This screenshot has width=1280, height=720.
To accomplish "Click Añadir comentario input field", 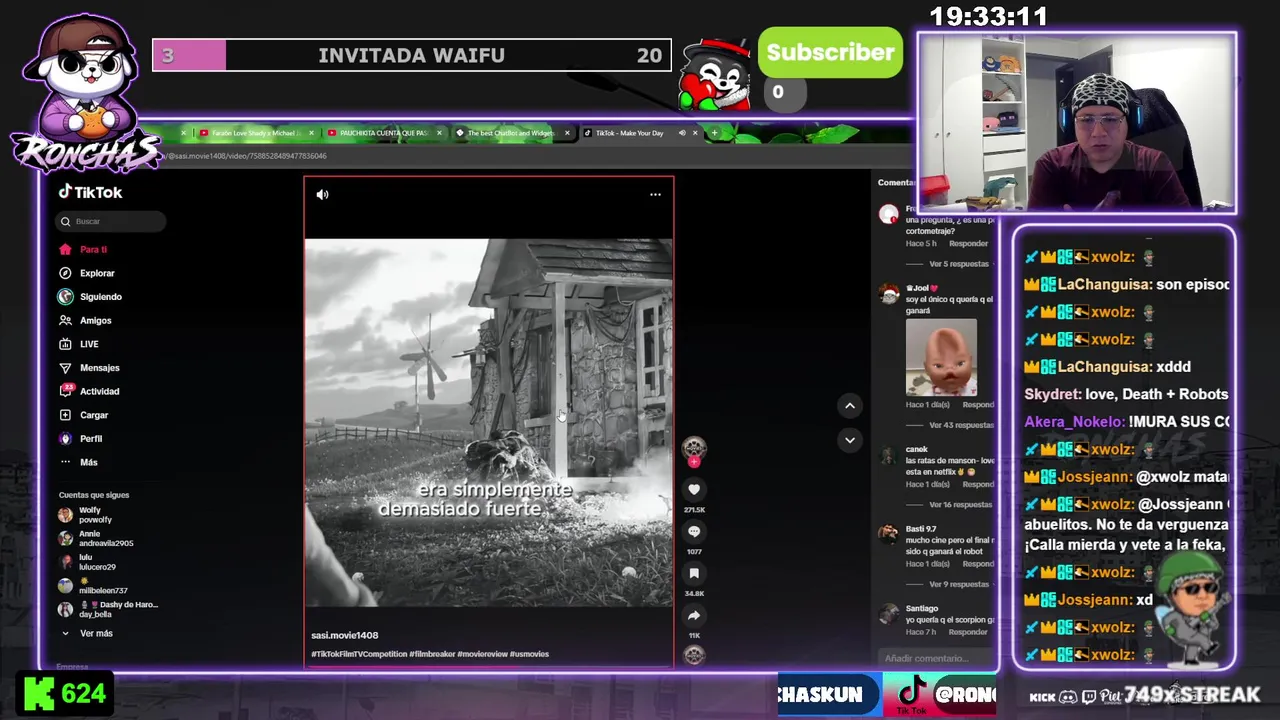I will [935, 658].
